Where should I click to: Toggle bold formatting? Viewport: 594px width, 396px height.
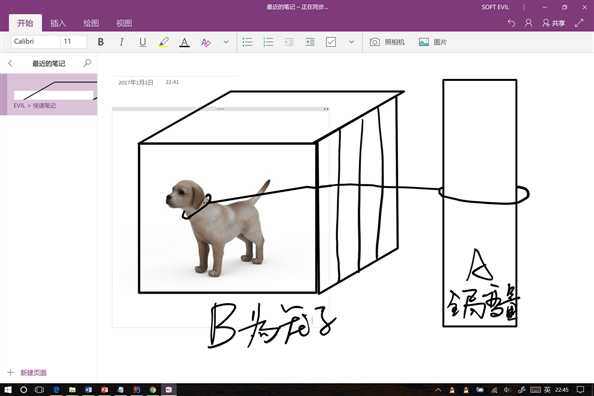point(100,42)
